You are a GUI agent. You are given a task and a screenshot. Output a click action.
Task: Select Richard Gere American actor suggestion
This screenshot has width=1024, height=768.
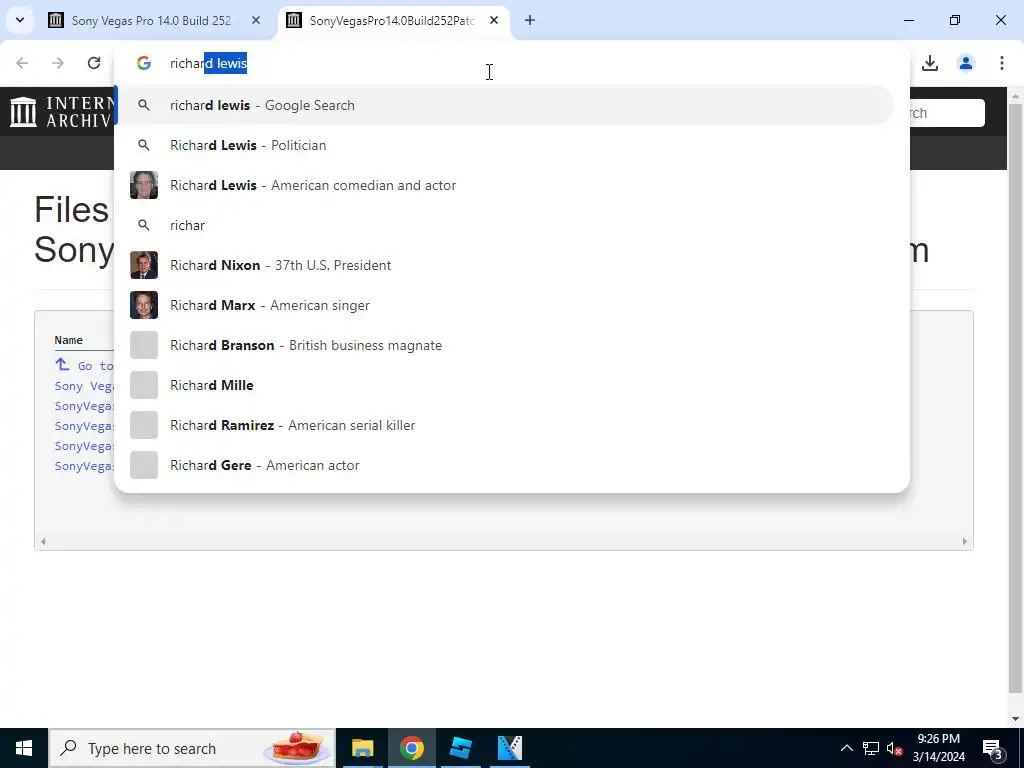pos(504,465)
